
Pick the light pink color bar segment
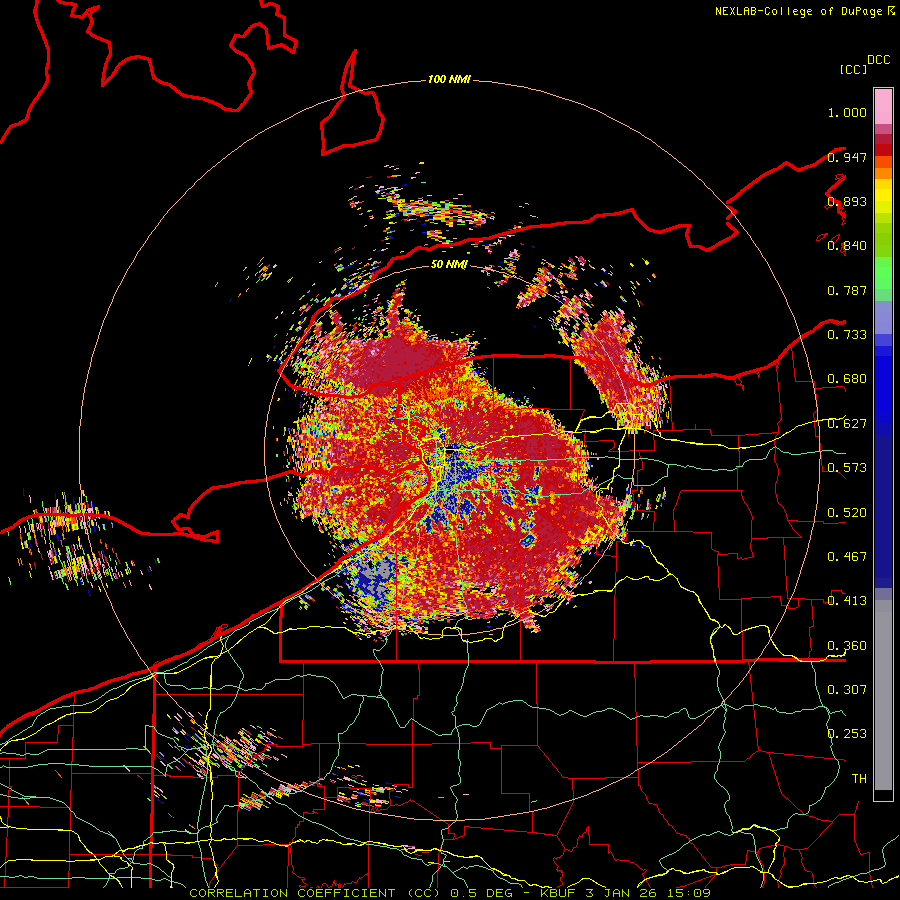tap(883, 107)
